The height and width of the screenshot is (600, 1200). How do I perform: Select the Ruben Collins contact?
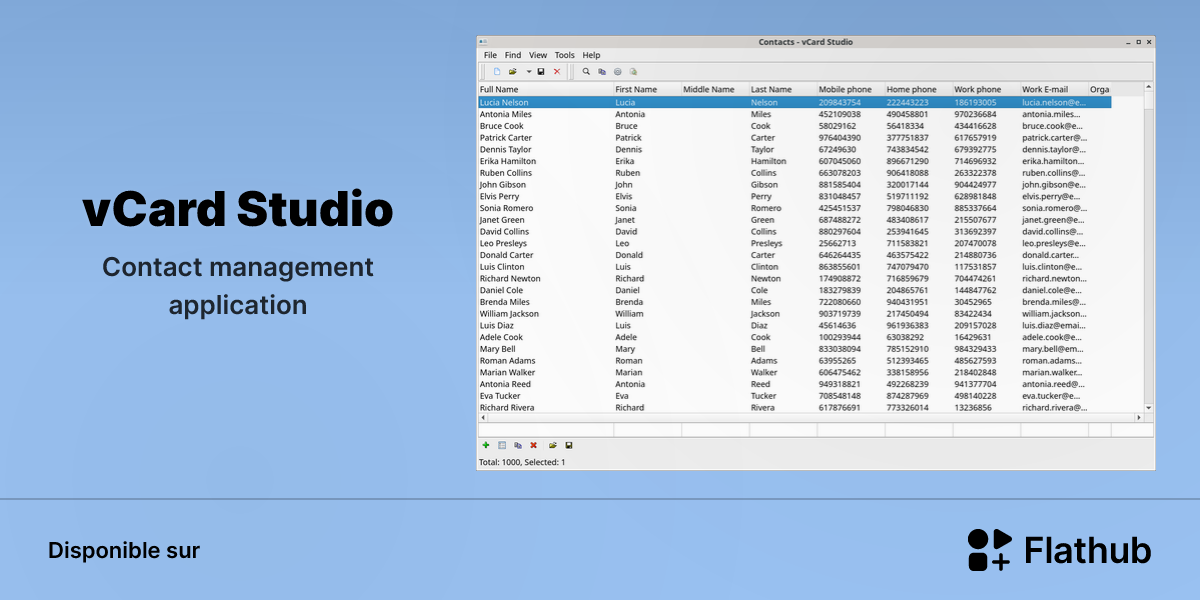pyautogui.click(x=794, y=173)
